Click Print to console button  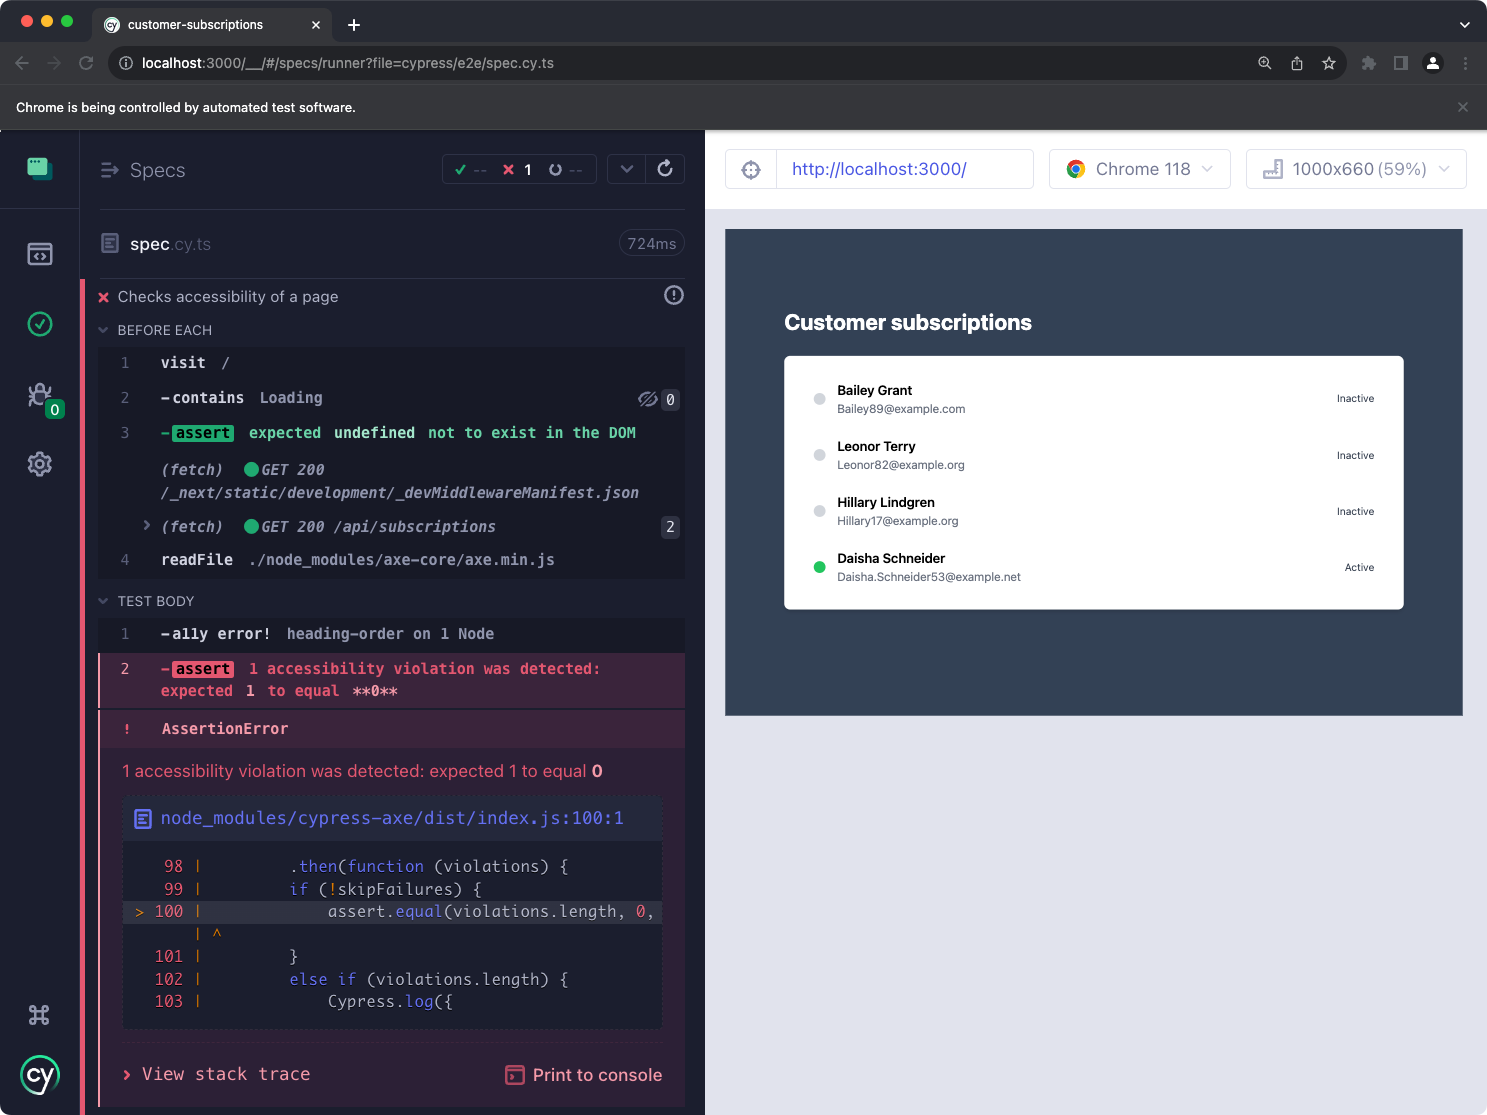coord(584,1075)
